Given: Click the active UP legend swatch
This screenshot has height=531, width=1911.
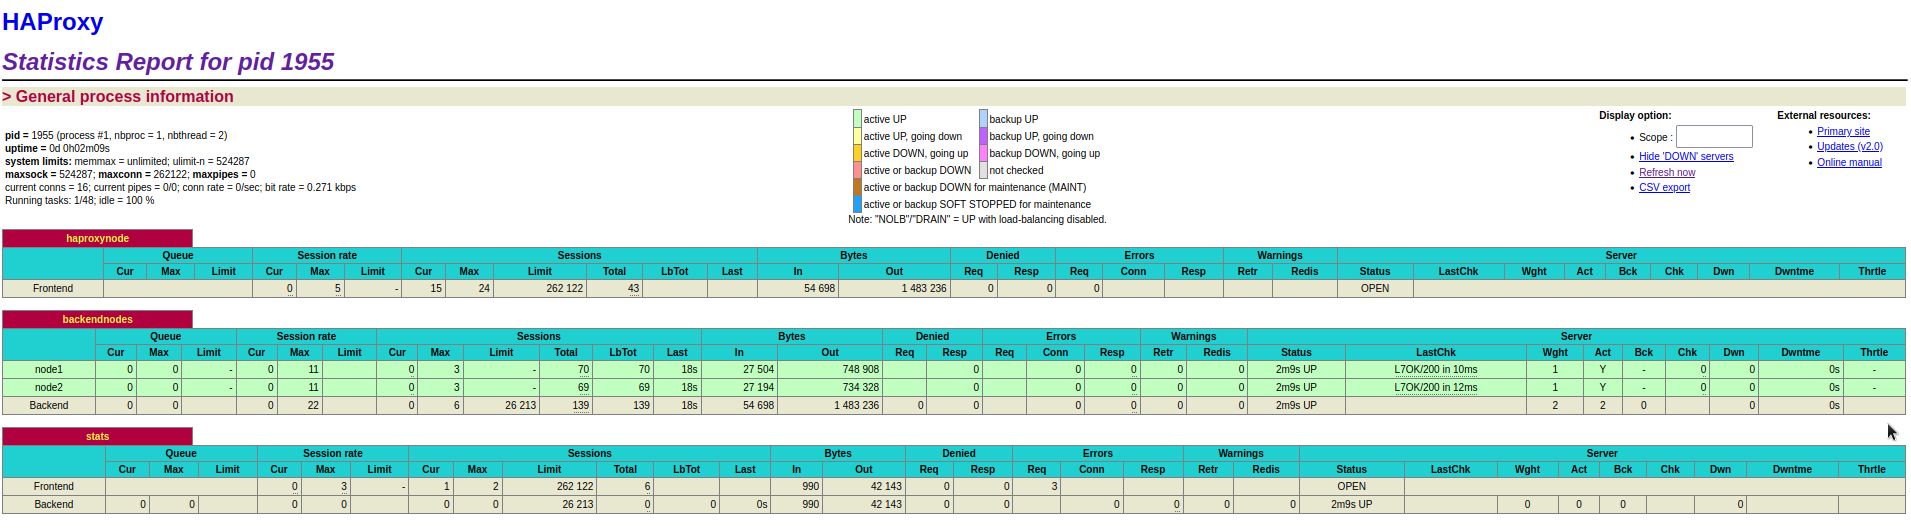Looking at the screenshot, I should 857,119.
